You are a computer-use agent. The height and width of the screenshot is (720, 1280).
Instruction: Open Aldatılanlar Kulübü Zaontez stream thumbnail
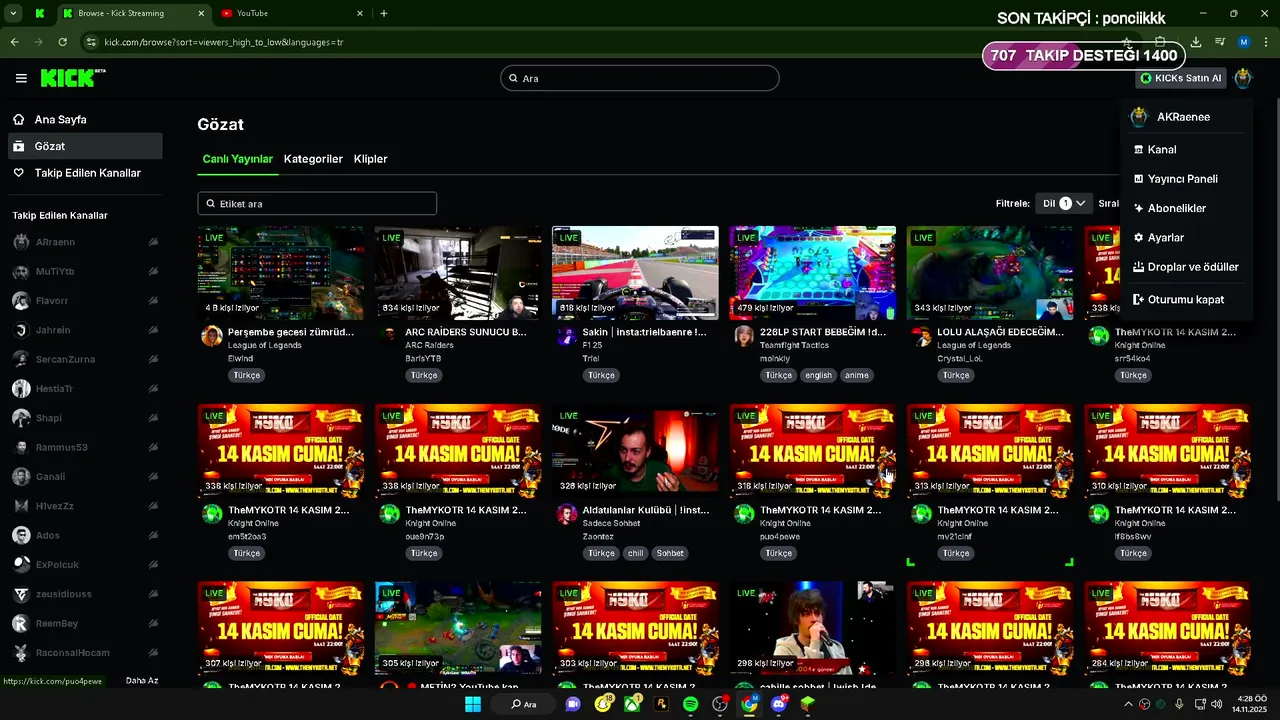[635, 451]
